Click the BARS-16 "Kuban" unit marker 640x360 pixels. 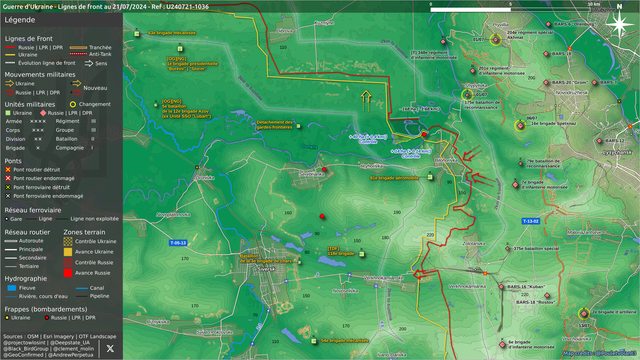tap(501, 287)
